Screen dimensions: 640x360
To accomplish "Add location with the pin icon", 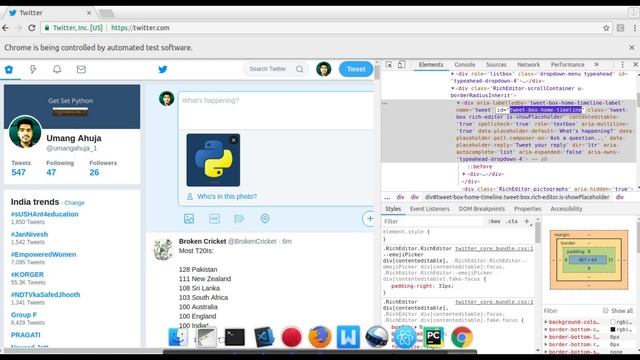I will pyautogui.click(x=265, y=219).
